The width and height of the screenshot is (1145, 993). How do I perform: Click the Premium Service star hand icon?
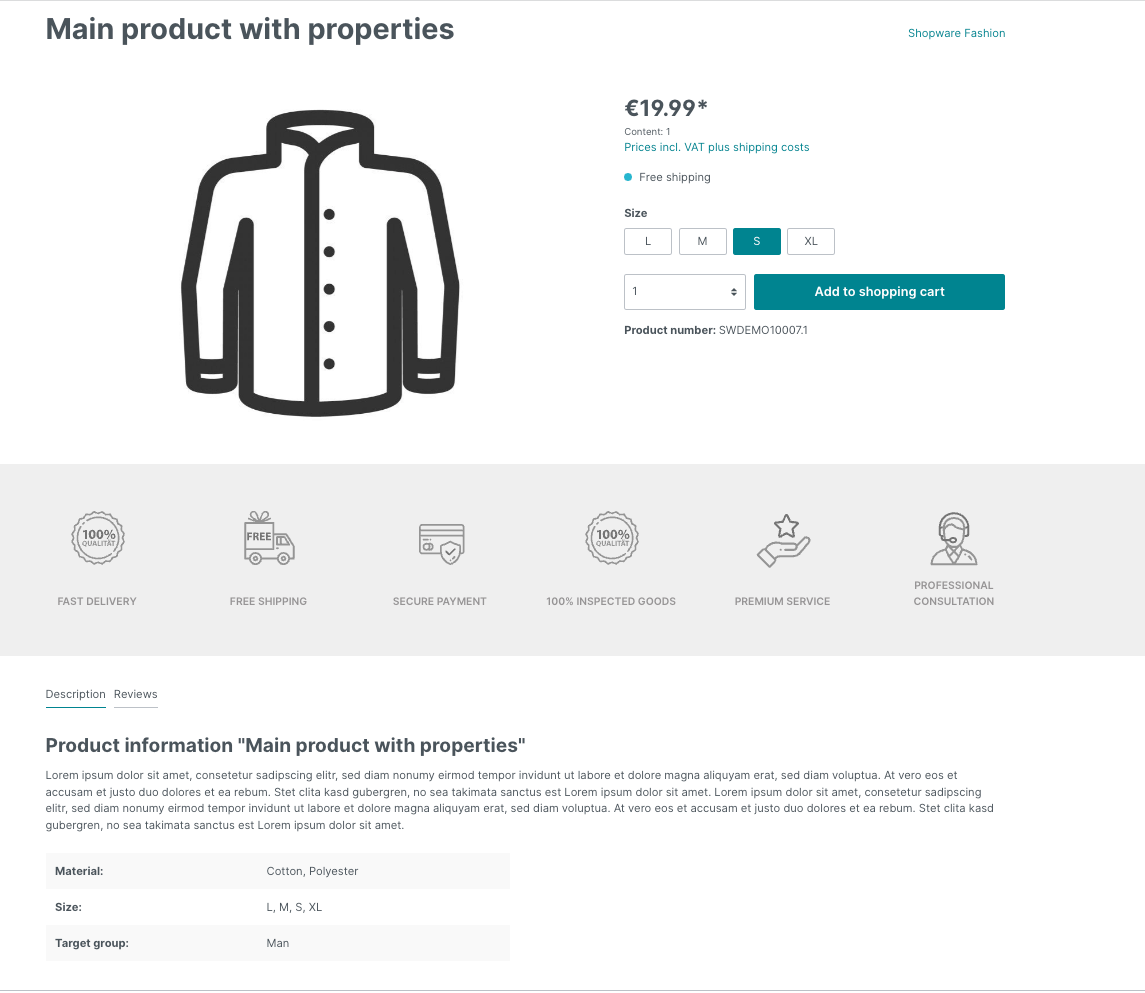tap(784, 540)
